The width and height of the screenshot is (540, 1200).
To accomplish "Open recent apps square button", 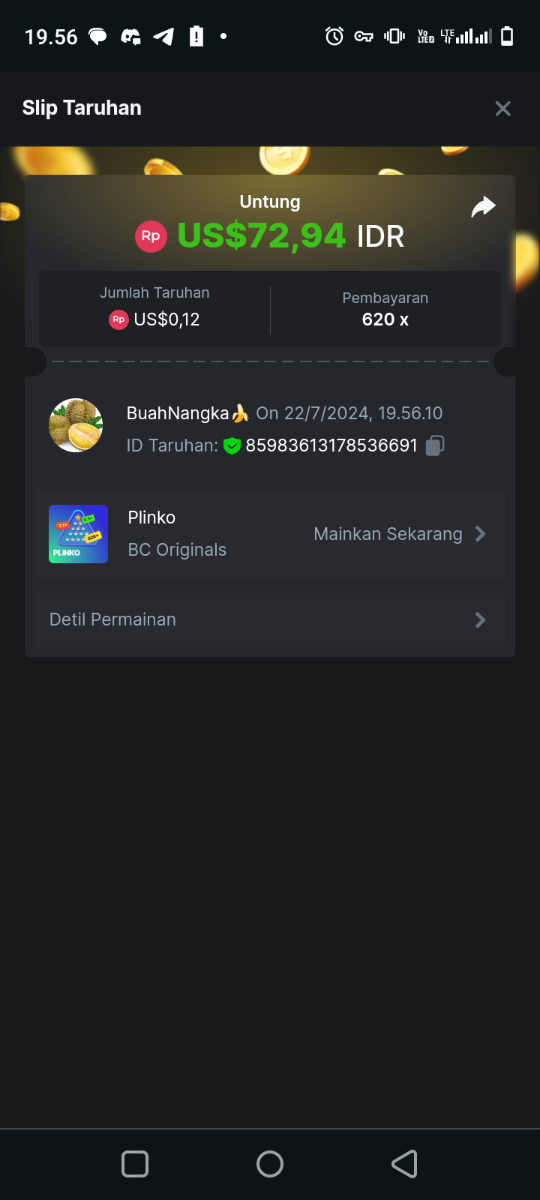I will (x=135, y=1164).
